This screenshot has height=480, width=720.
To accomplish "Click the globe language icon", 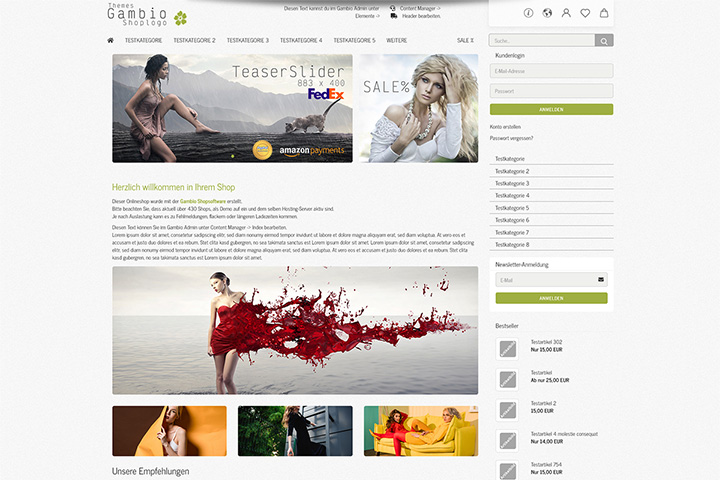I will (x=547, y=13).
